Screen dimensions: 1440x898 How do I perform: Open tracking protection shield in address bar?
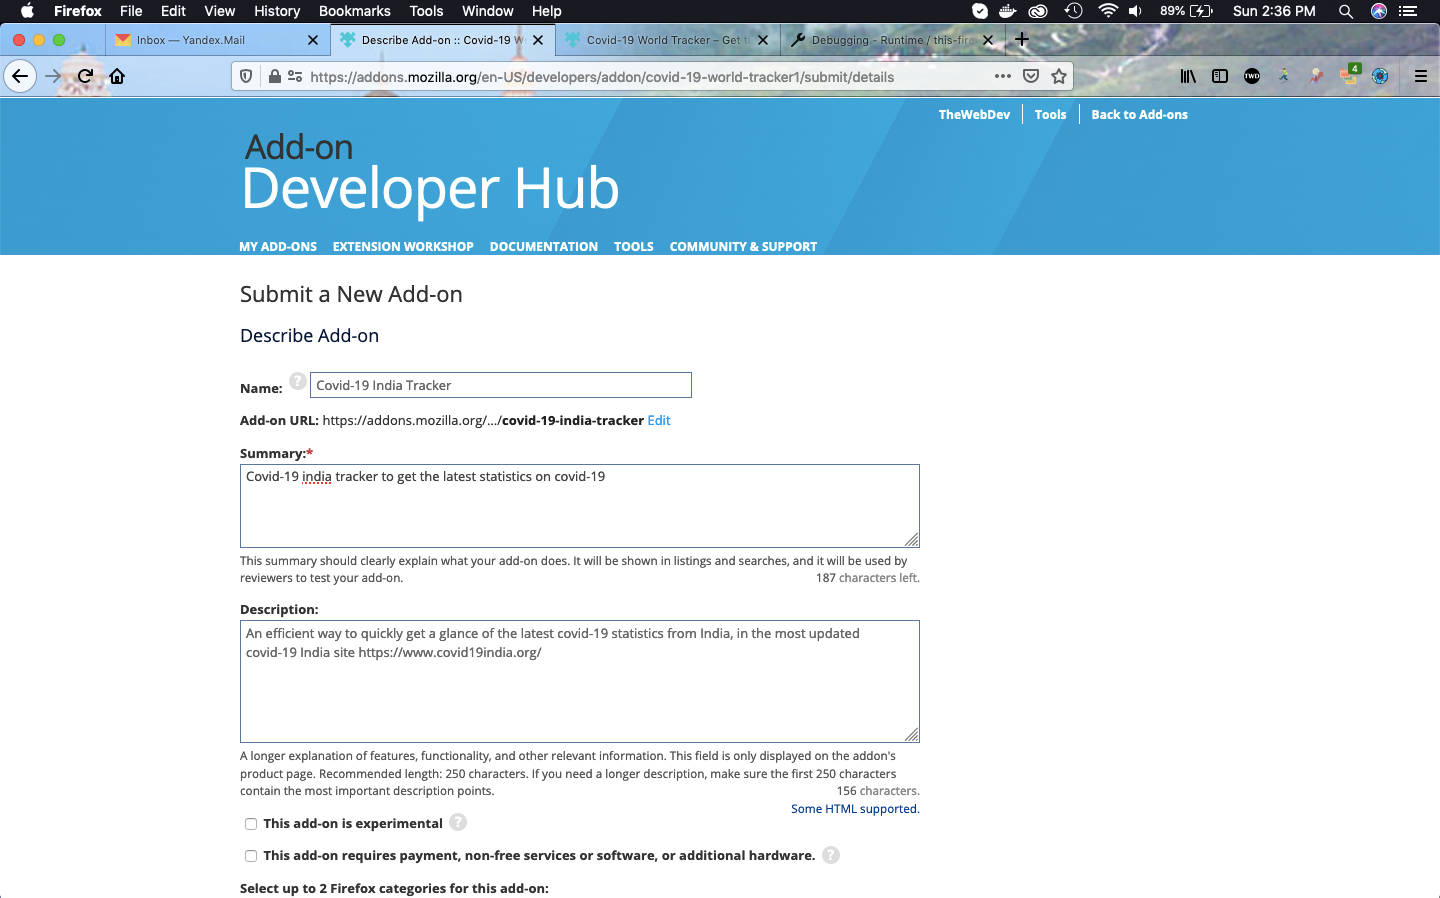[x=246, y=76]
